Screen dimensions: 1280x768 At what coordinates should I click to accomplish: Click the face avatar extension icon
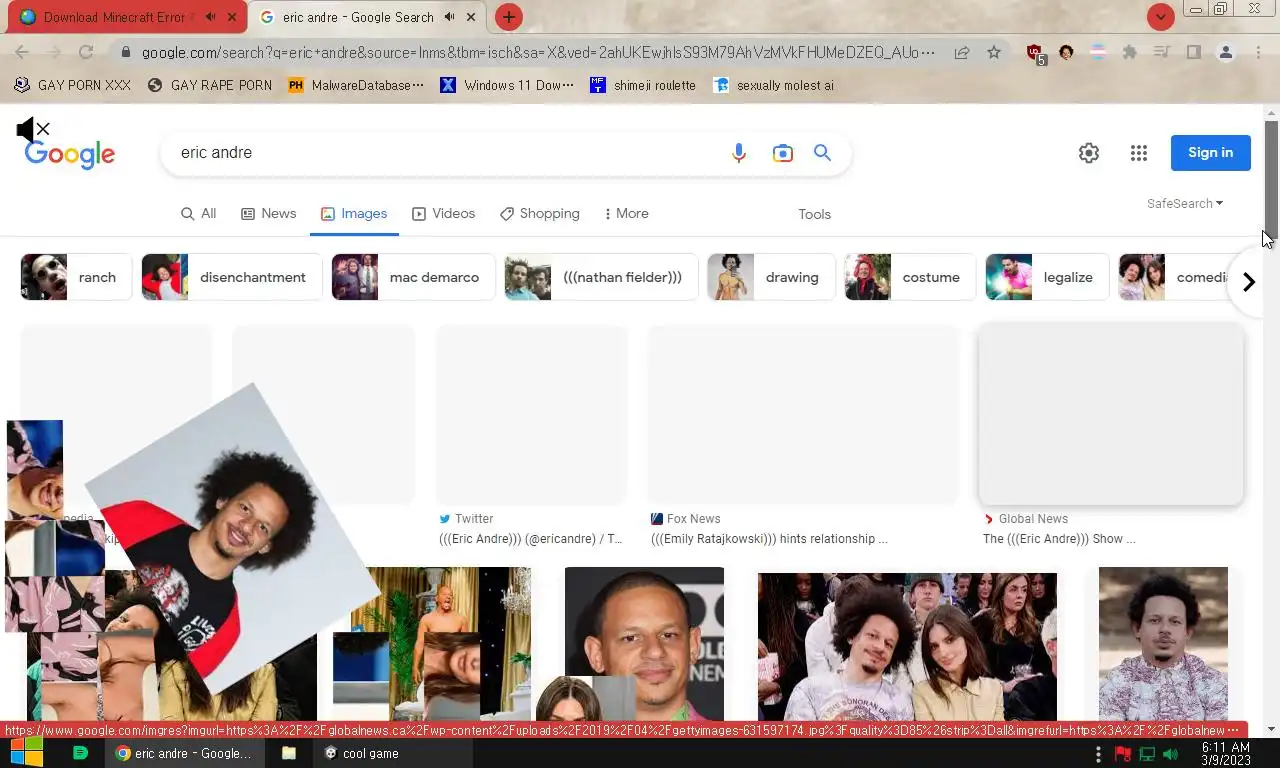1066,52
